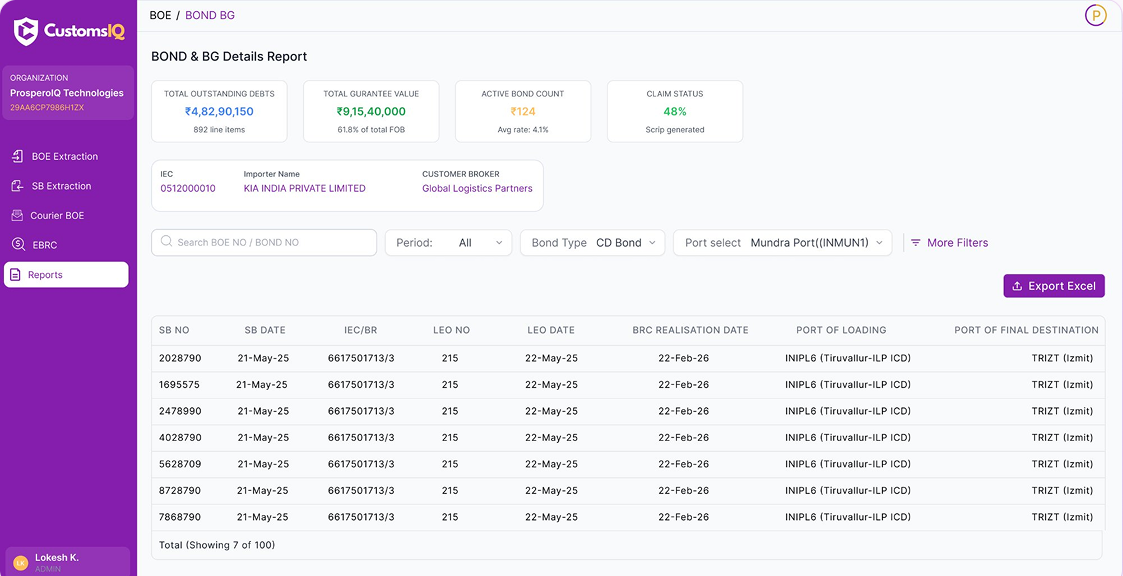Screen dimensions: 1123x576
Task: Click the Active Bond Count card
Action: pyautogui.click(x=523, y=111)
